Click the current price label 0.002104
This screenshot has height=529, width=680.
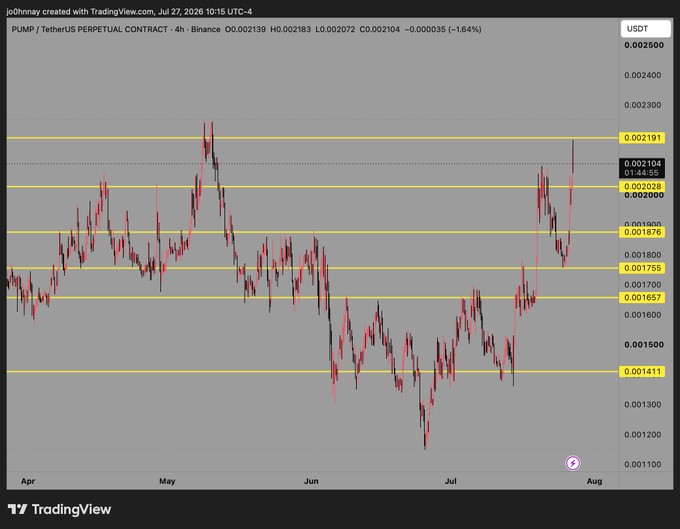tap(642, 168)
